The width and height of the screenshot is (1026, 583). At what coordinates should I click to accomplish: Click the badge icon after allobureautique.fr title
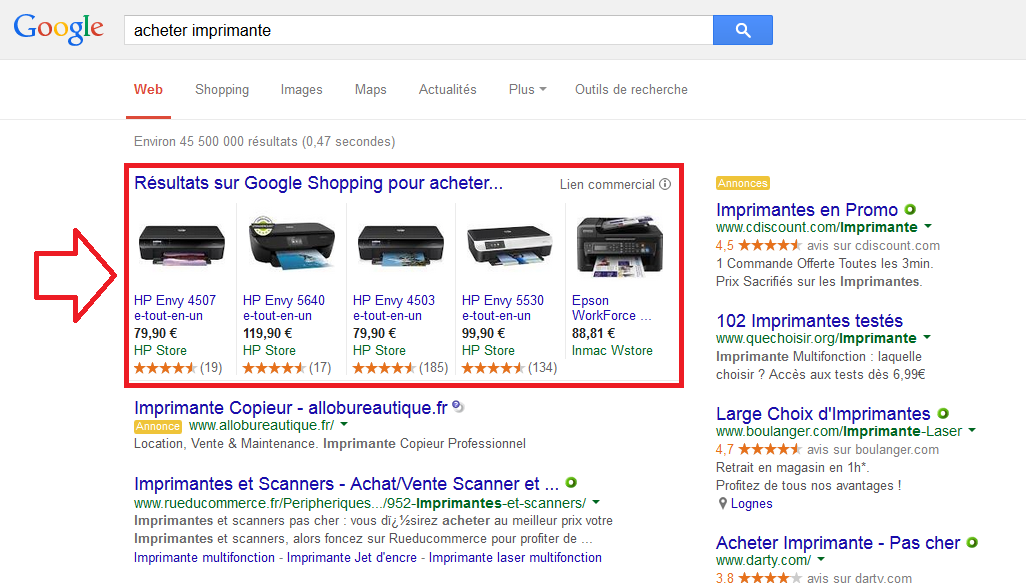[x=458, y=406]
